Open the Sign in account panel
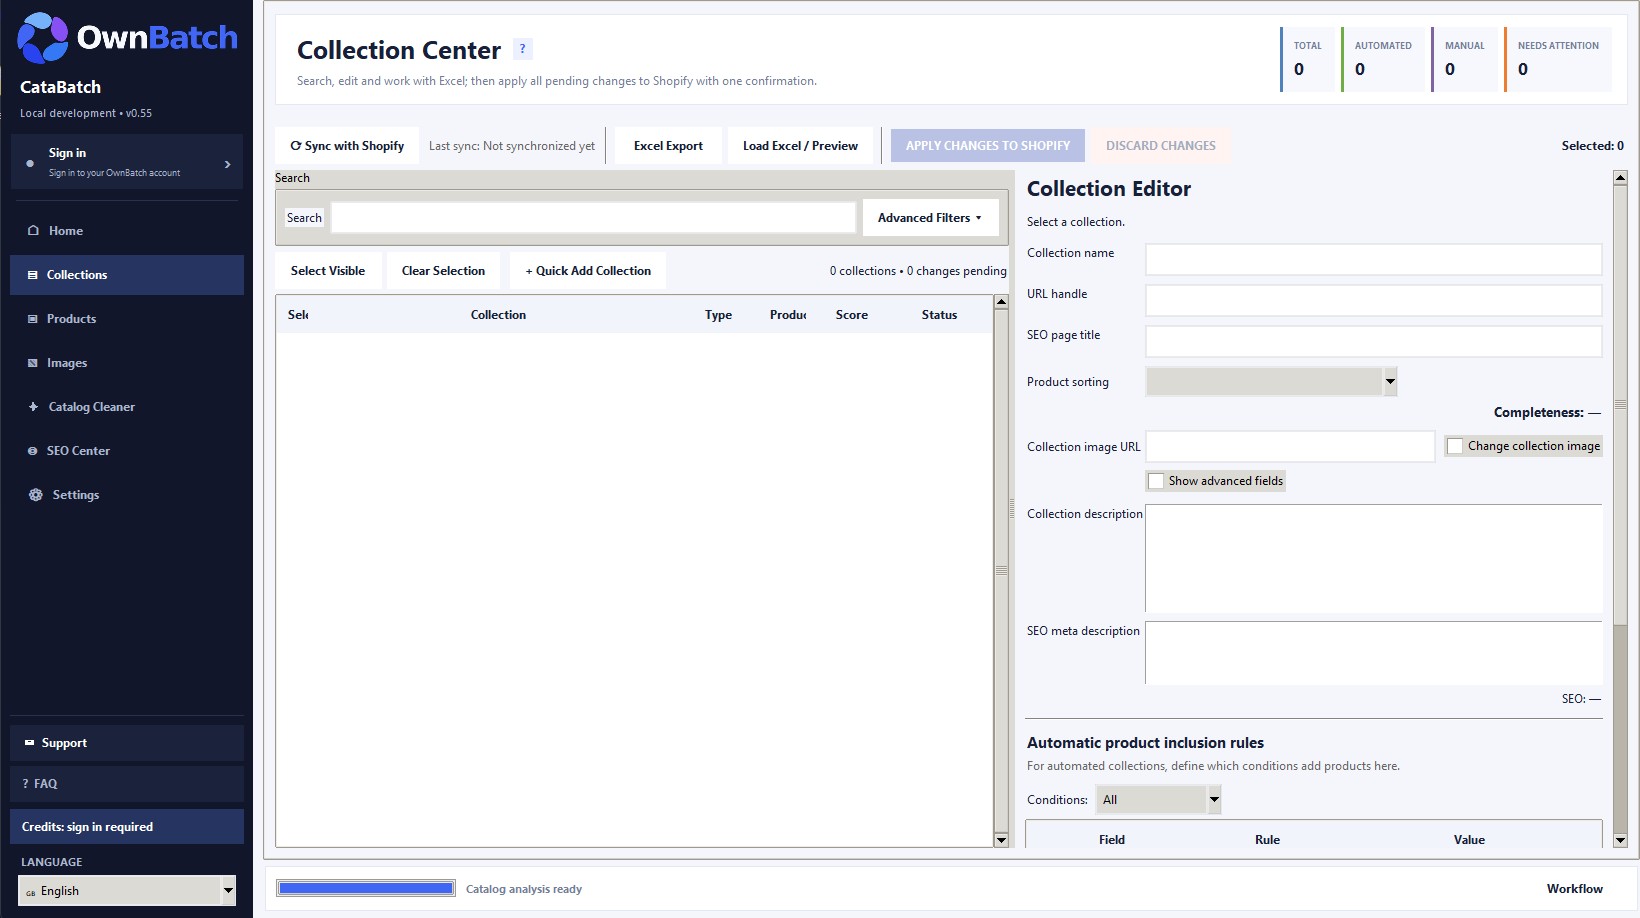Viewport: 1640px width, 918px height. (127, 162)
